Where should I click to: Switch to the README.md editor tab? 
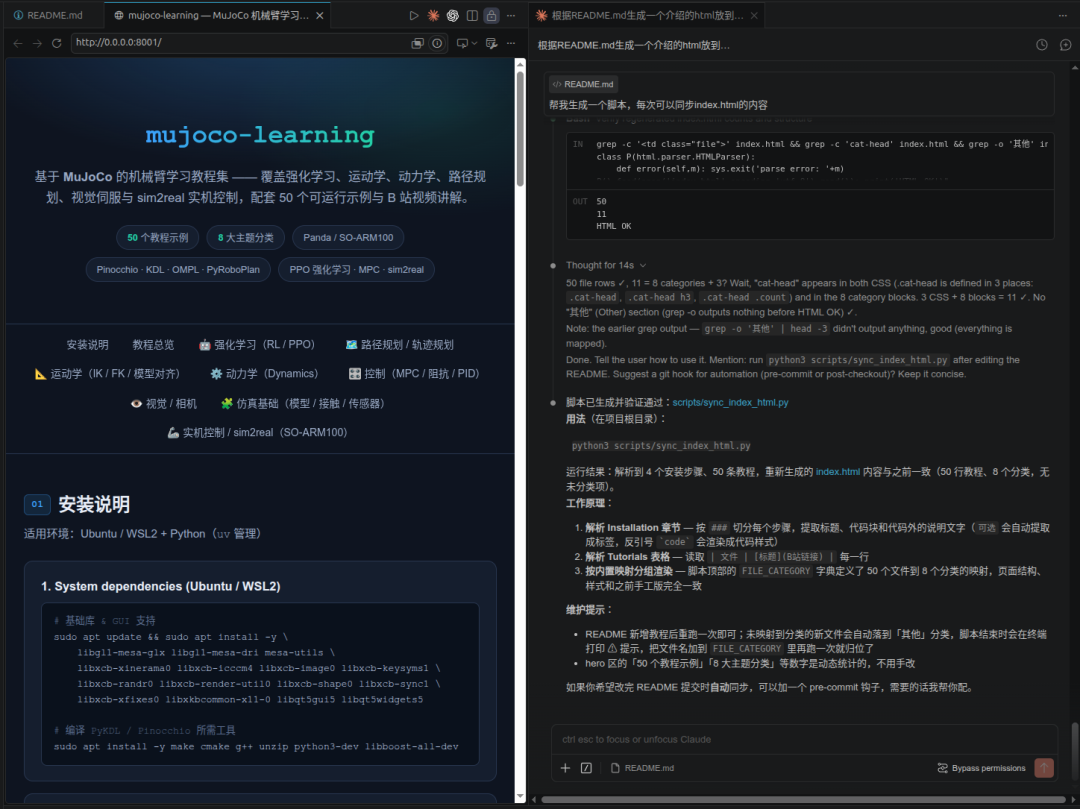coord(48,15)
